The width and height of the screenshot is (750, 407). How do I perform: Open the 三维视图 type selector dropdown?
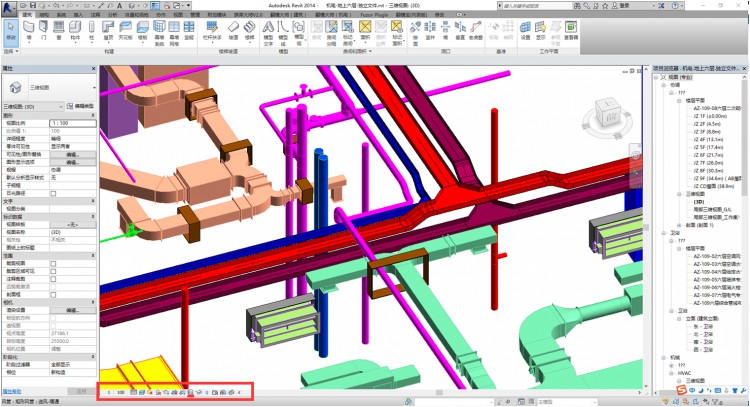pos(94,88)
